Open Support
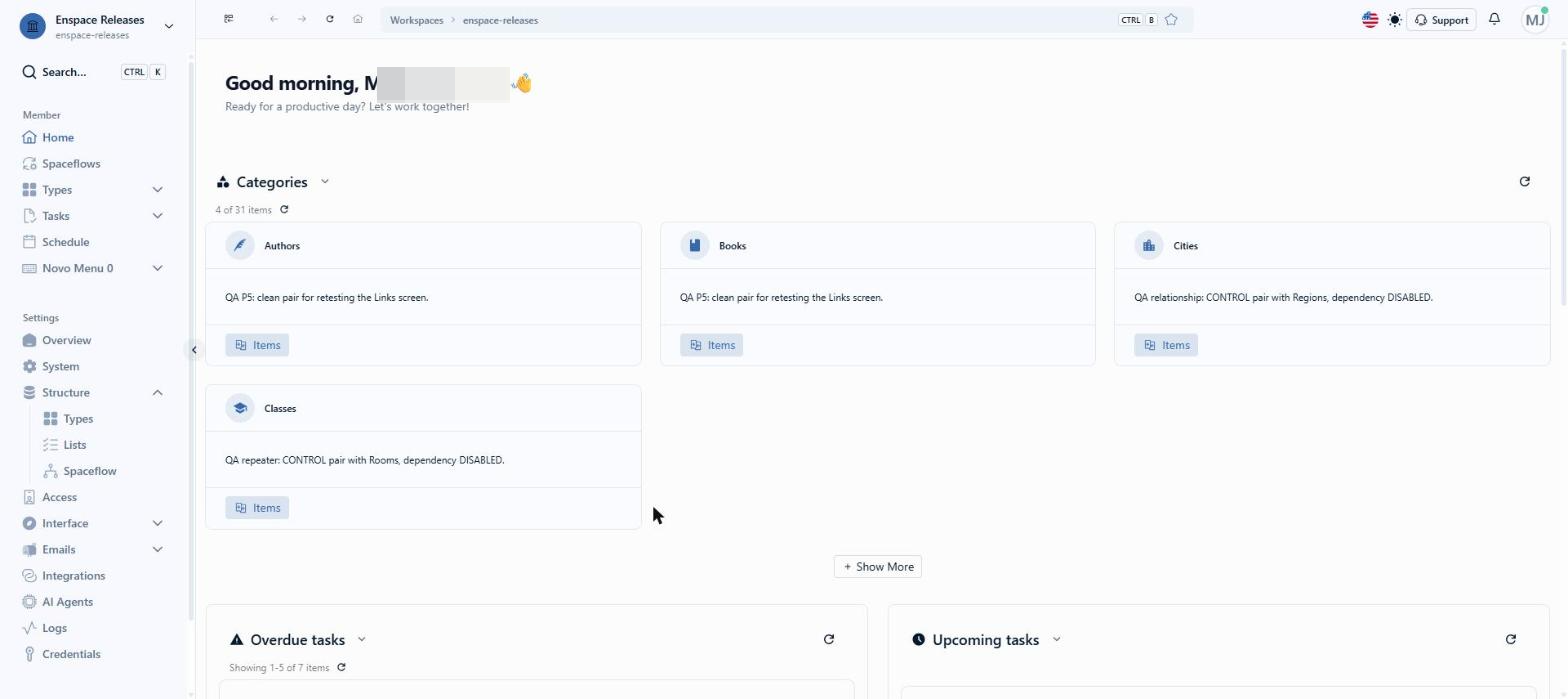 point(1441,20)
